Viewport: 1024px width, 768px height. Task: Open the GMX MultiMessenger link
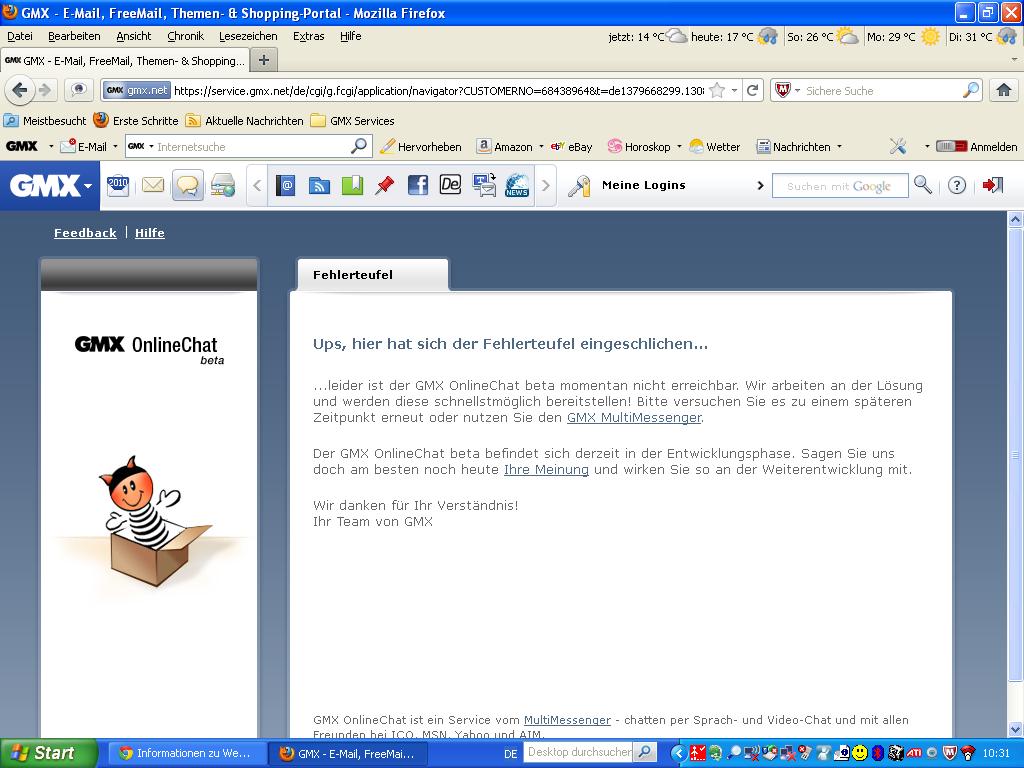(x=633, y=418)
